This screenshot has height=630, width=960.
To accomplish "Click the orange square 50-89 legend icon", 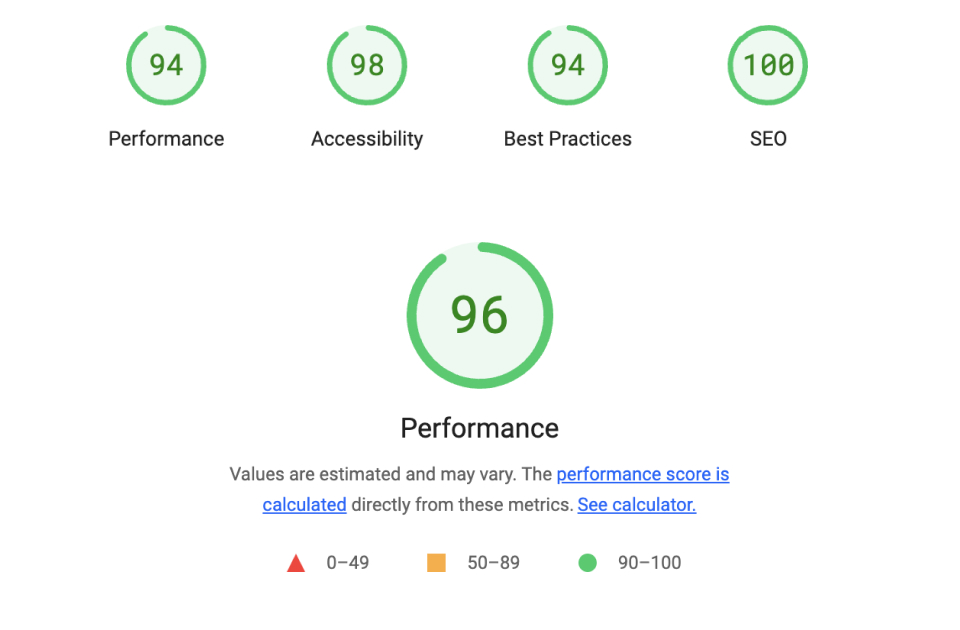I will point(436,562).
